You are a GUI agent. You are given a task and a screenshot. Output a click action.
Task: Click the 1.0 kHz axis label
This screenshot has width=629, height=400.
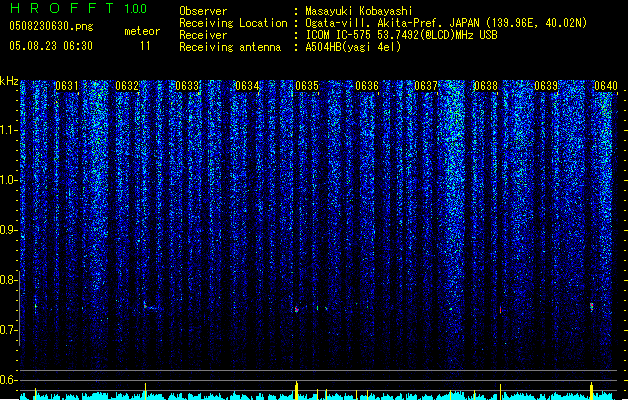(8, 180)
